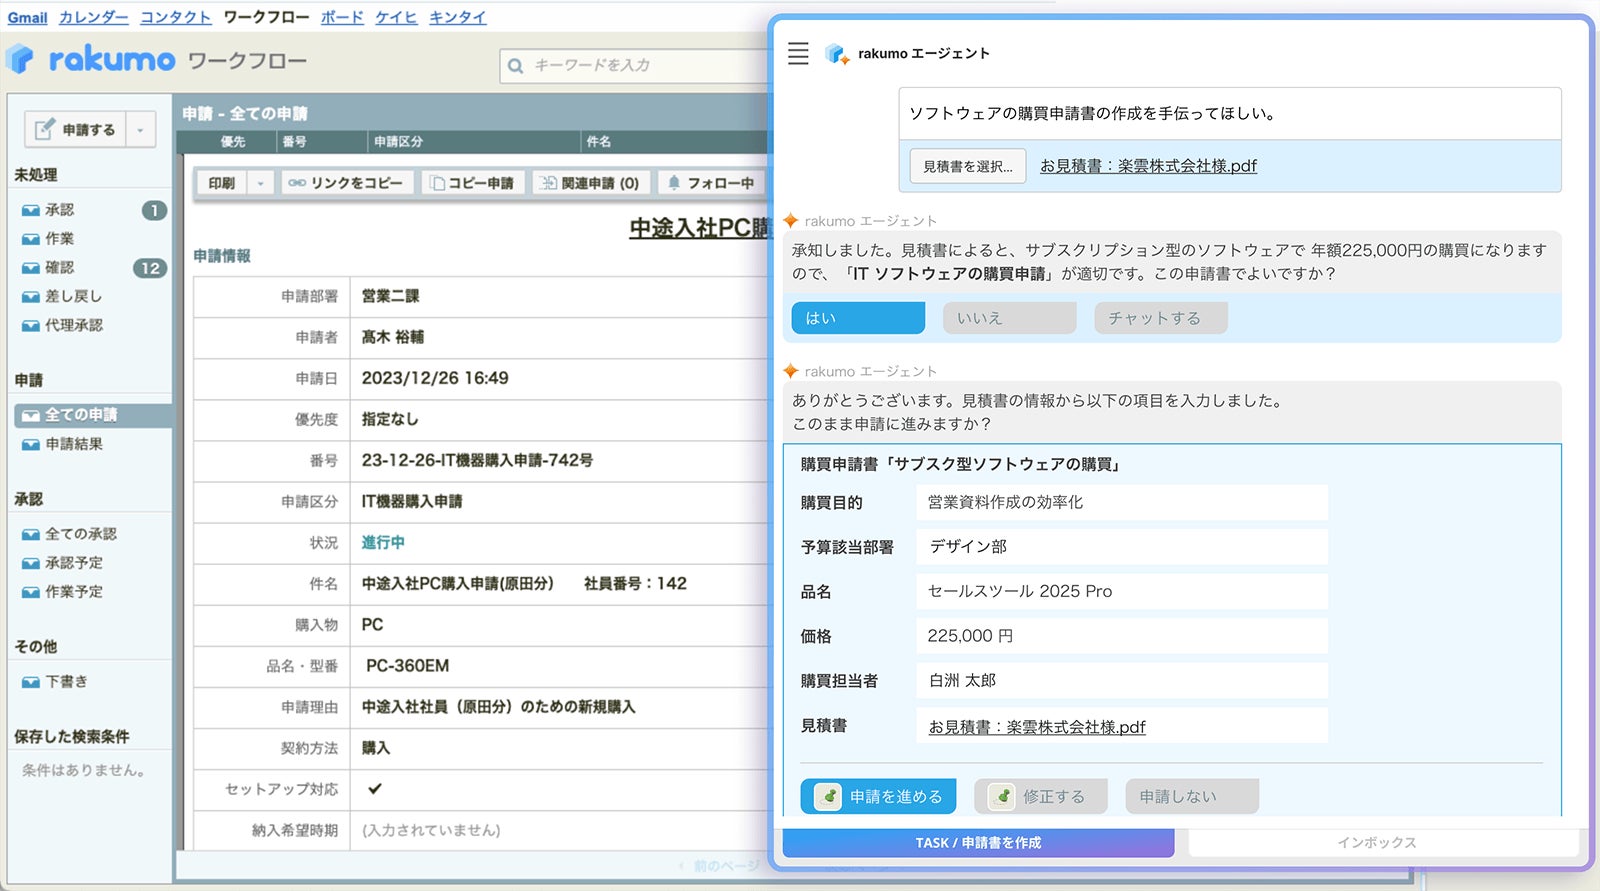Click the コピー申請 toolbar button
Viewport: 1600px width, 891px height.
click(472, 183)
